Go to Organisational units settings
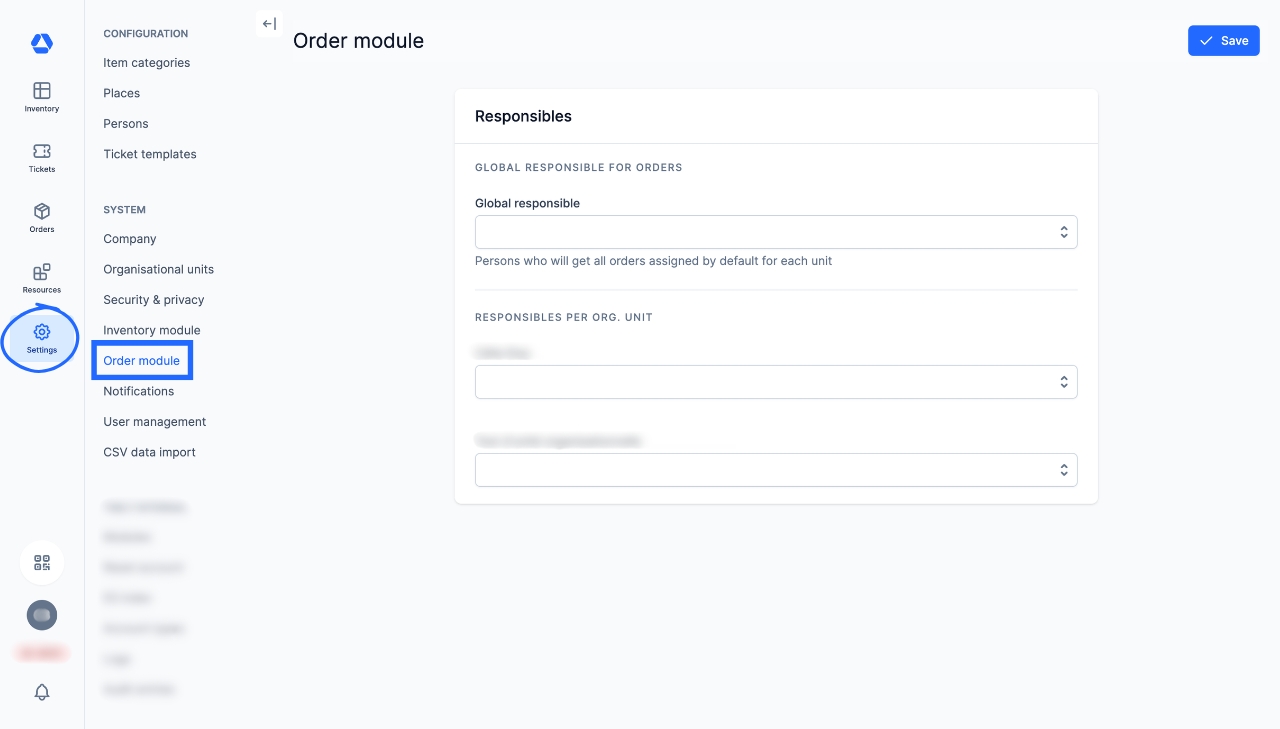 (158, 269)
